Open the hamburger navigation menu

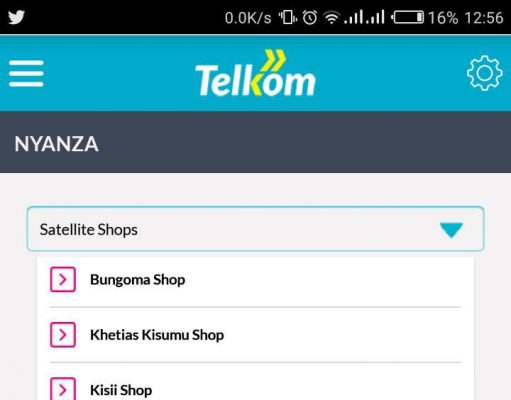click(x=26, y=74)
